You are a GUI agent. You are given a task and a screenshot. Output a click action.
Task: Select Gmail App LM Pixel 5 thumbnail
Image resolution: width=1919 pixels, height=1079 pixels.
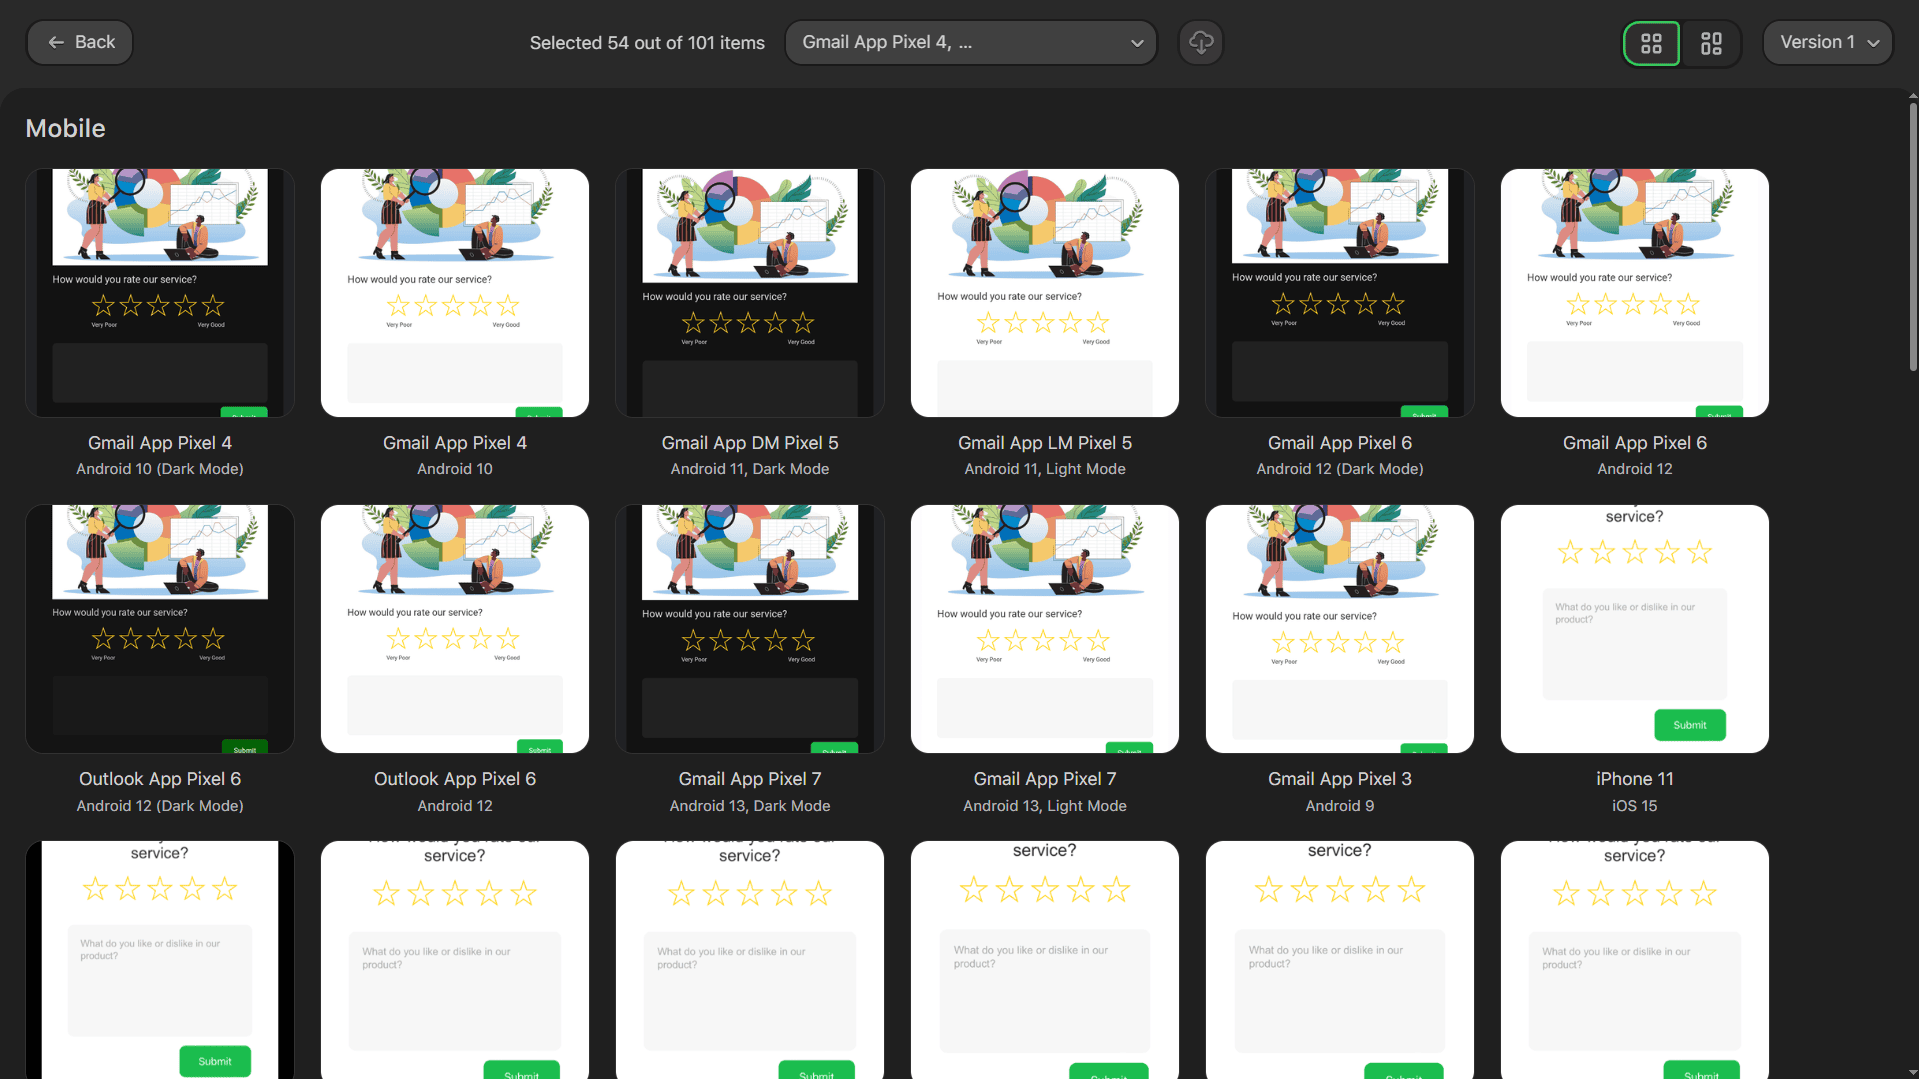coord(1045,293)
